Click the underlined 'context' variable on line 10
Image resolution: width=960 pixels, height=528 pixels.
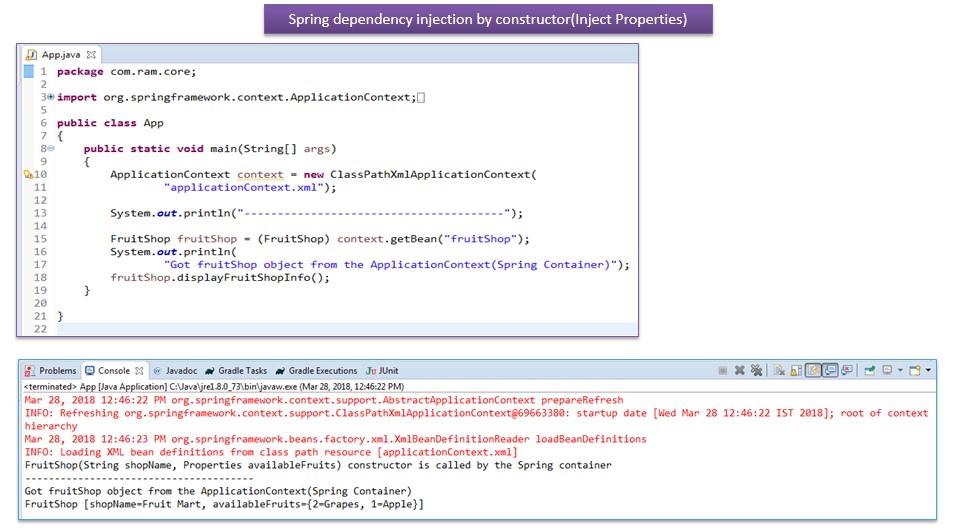(x=260, y=175)
